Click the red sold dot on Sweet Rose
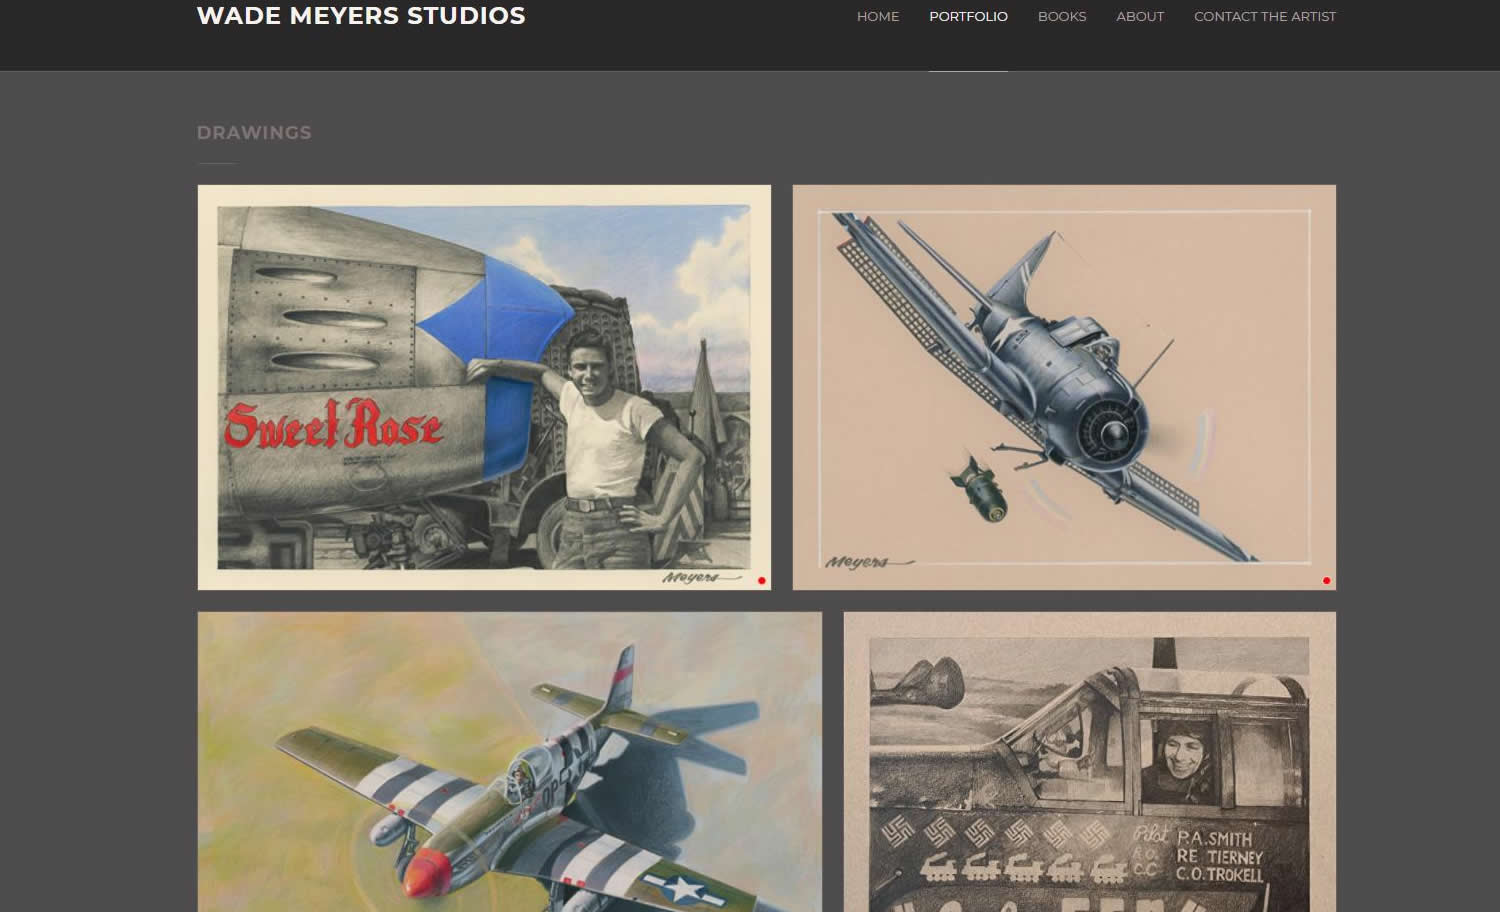1500x912 pixels. tap(762, 580)
